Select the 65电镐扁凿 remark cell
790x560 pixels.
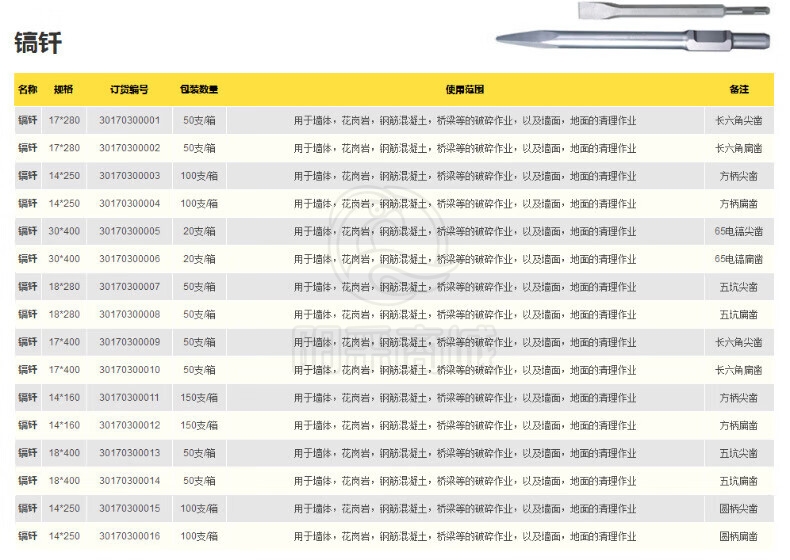point(739,259)
